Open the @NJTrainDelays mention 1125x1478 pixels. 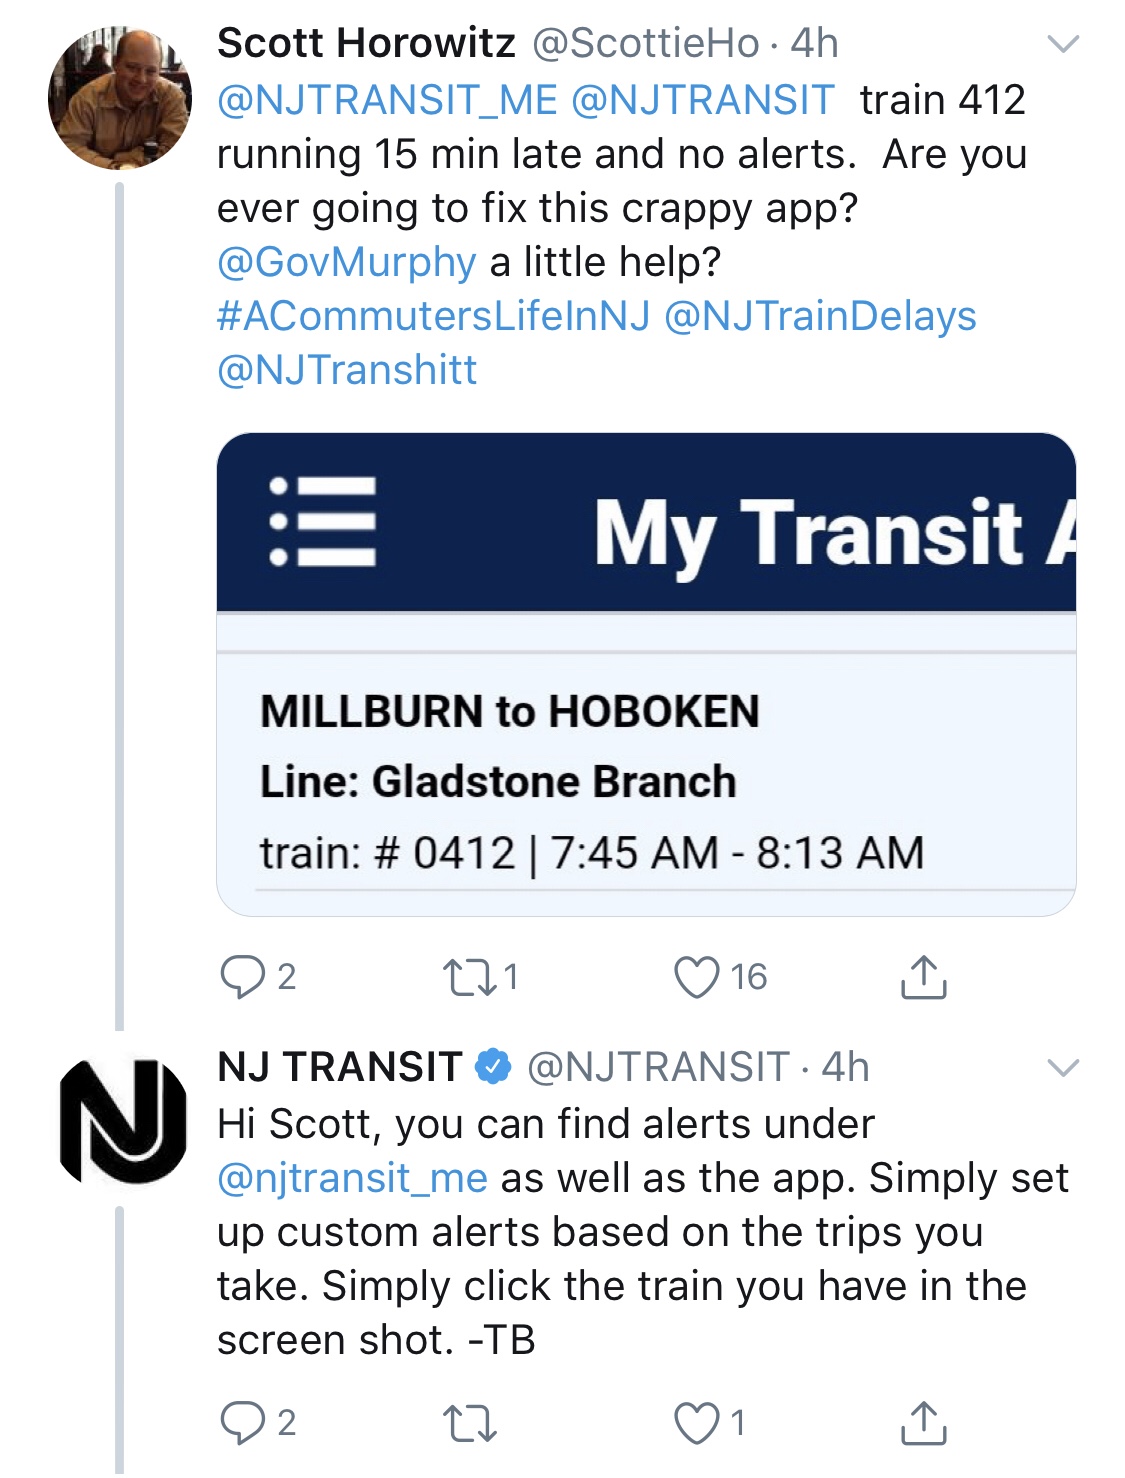click(820, 316)
